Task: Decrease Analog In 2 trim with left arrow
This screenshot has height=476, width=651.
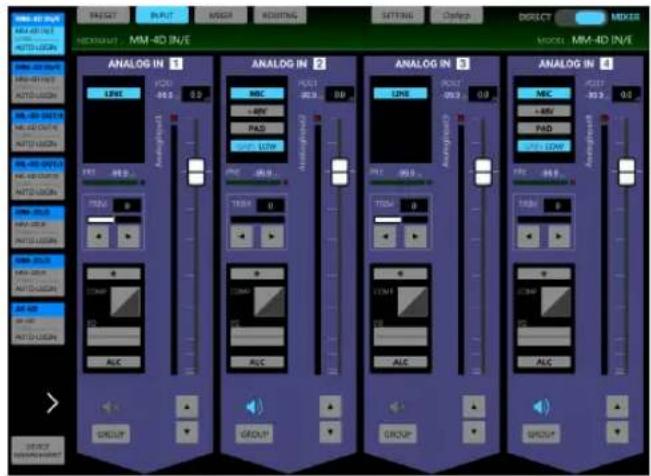Action: point(242,236)
